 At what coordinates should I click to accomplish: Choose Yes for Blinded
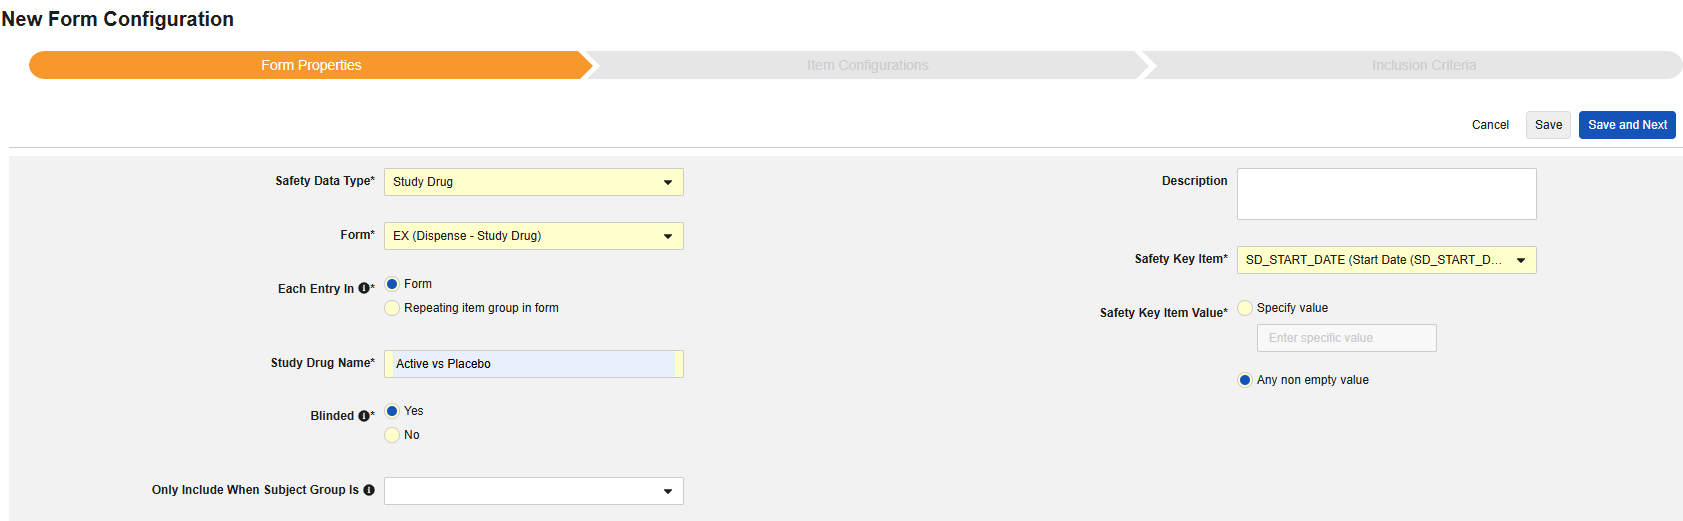[392, 411]
